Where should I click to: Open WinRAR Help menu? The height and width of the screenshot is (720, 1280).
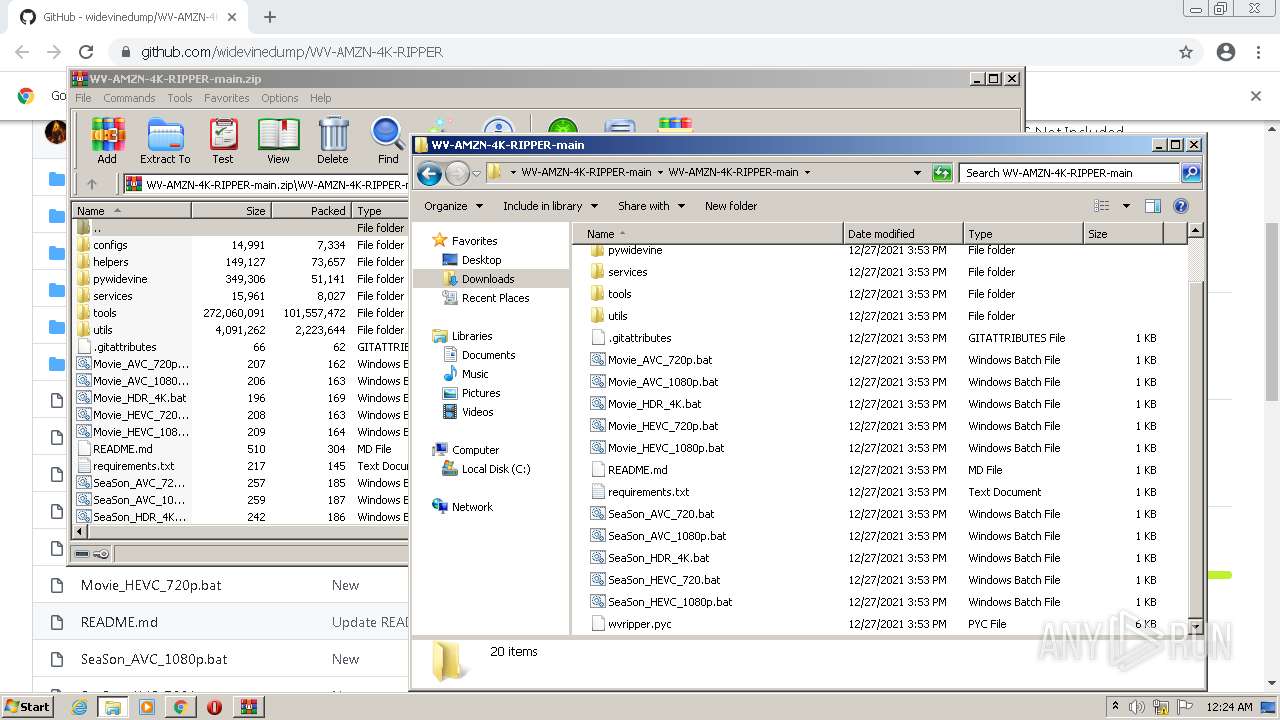point(320,98)
